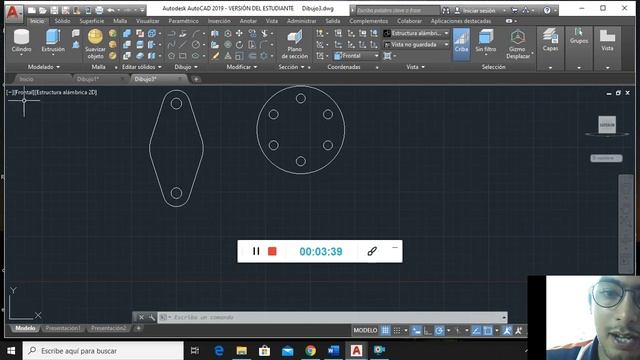Open the Grupos panel
The image size is (640, 360).
pyautogui.click(x=579, y=36)
